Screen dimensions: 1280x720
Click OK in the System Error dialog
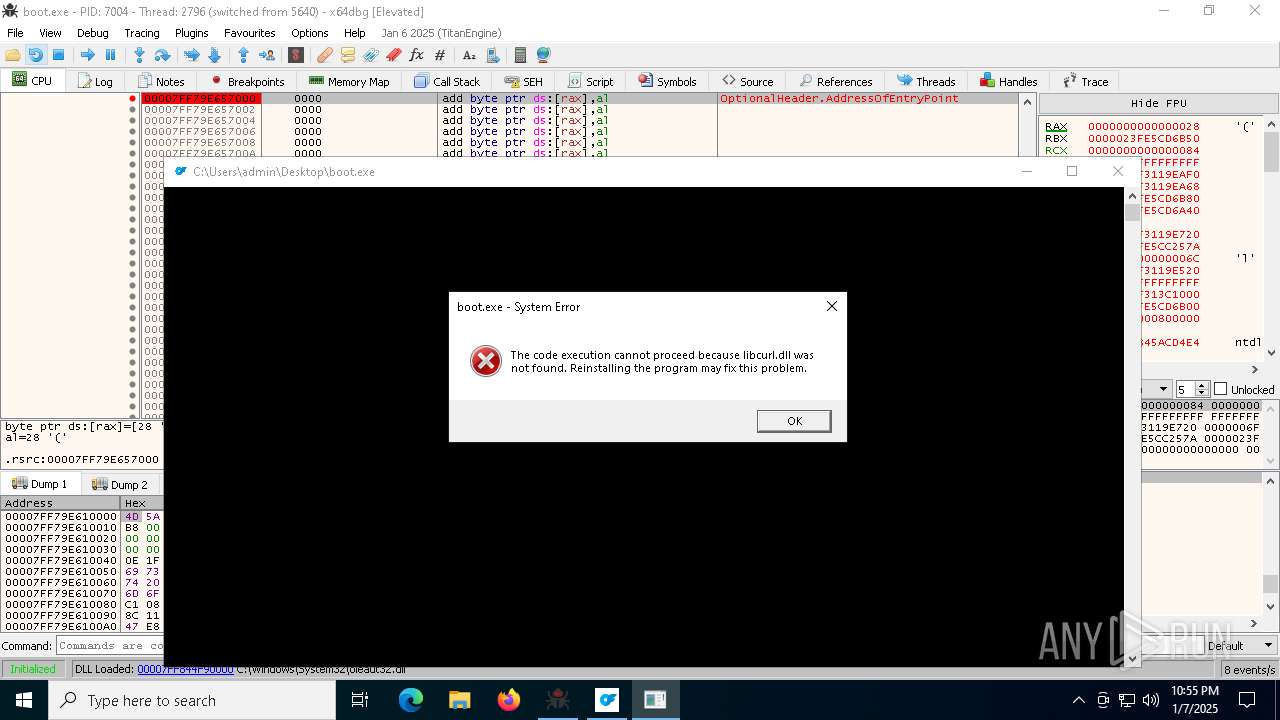[x=794, y=421]
